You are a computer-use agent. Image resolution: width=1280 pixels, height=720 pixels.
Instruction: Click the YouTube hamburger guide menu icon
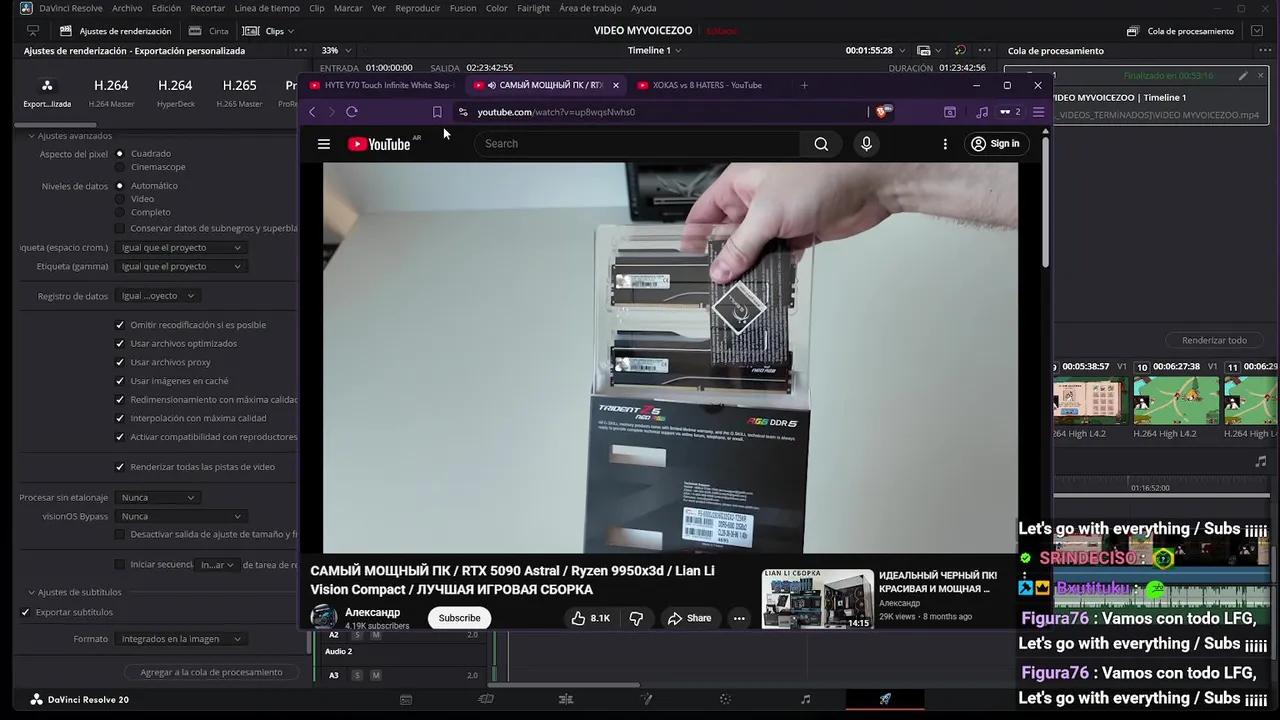coord(324,144)
